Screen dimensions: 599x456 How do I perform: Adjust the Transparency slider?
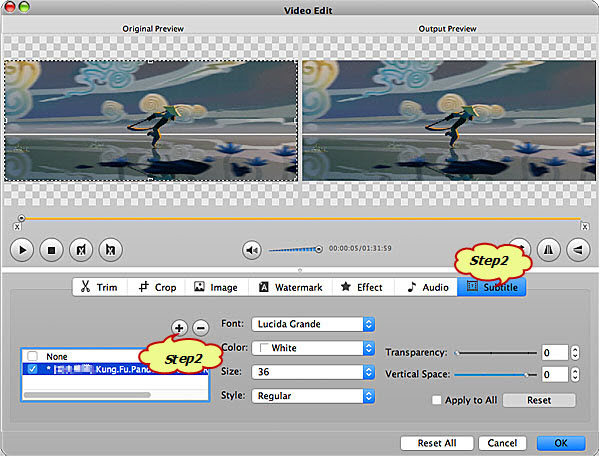tap(496, 353)
